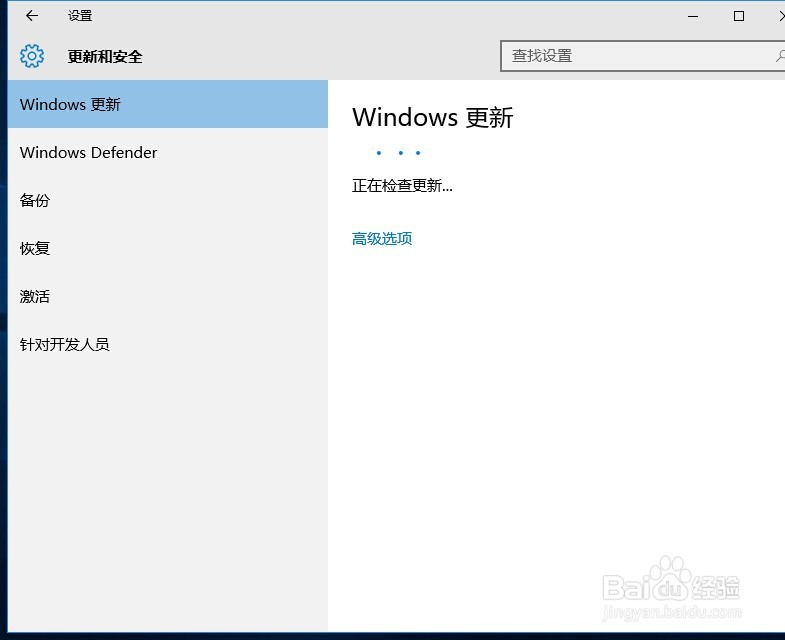785x640 pixels.
Task: Open the 备份 section
Action: [168, 200]
